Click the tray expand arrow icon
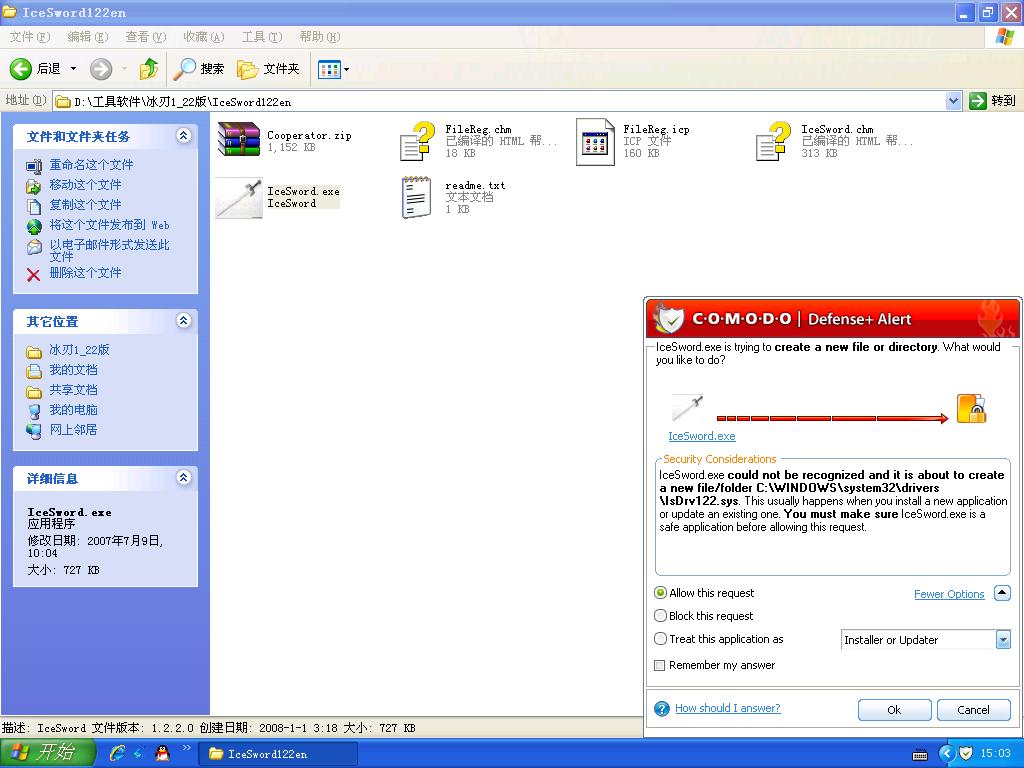 (x=946, y=754)
